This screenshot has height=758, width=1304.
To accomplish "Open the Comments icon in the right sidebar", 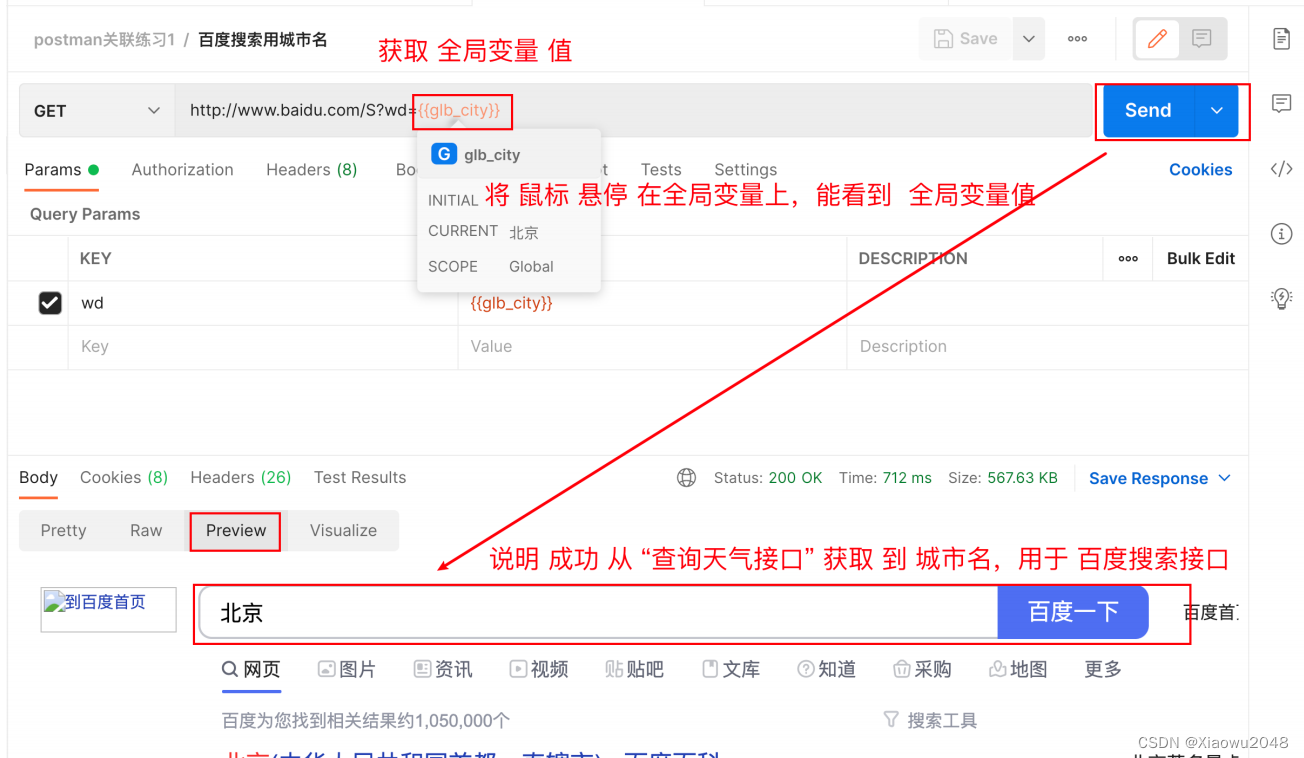I will point(1281,103).
